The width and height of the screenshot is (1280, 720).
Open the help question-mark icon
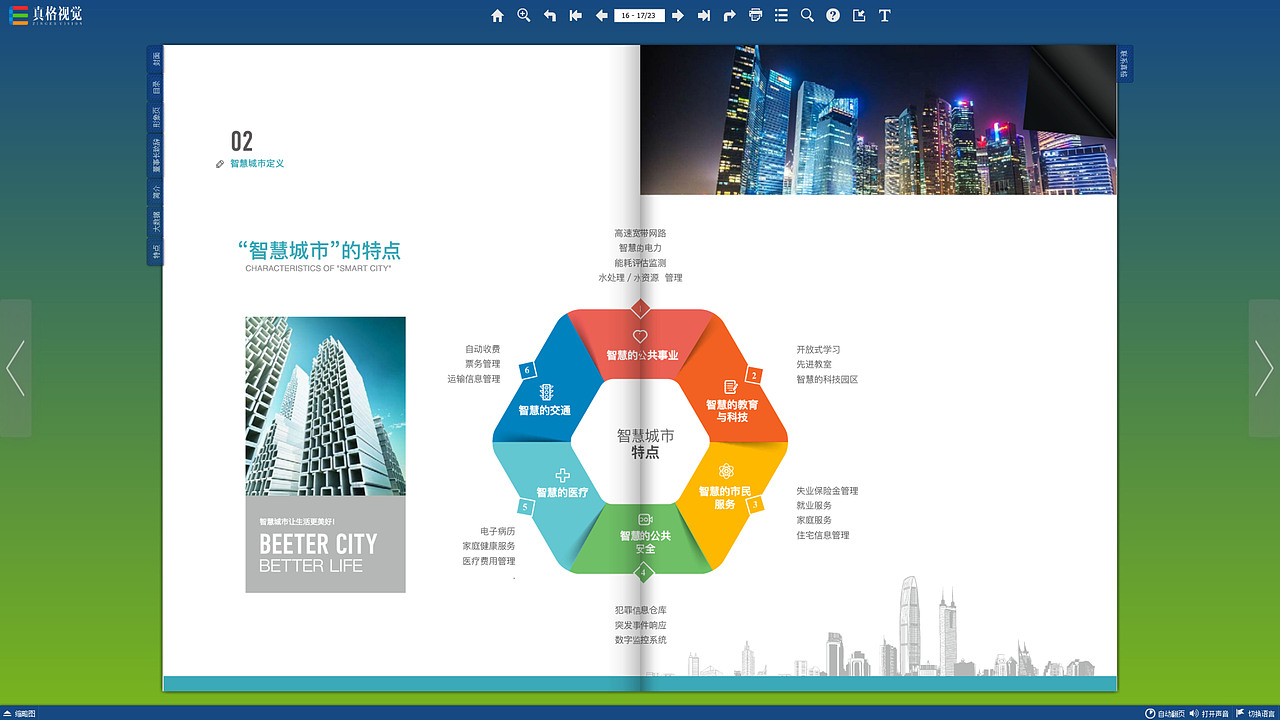click(x=833, y=15)
